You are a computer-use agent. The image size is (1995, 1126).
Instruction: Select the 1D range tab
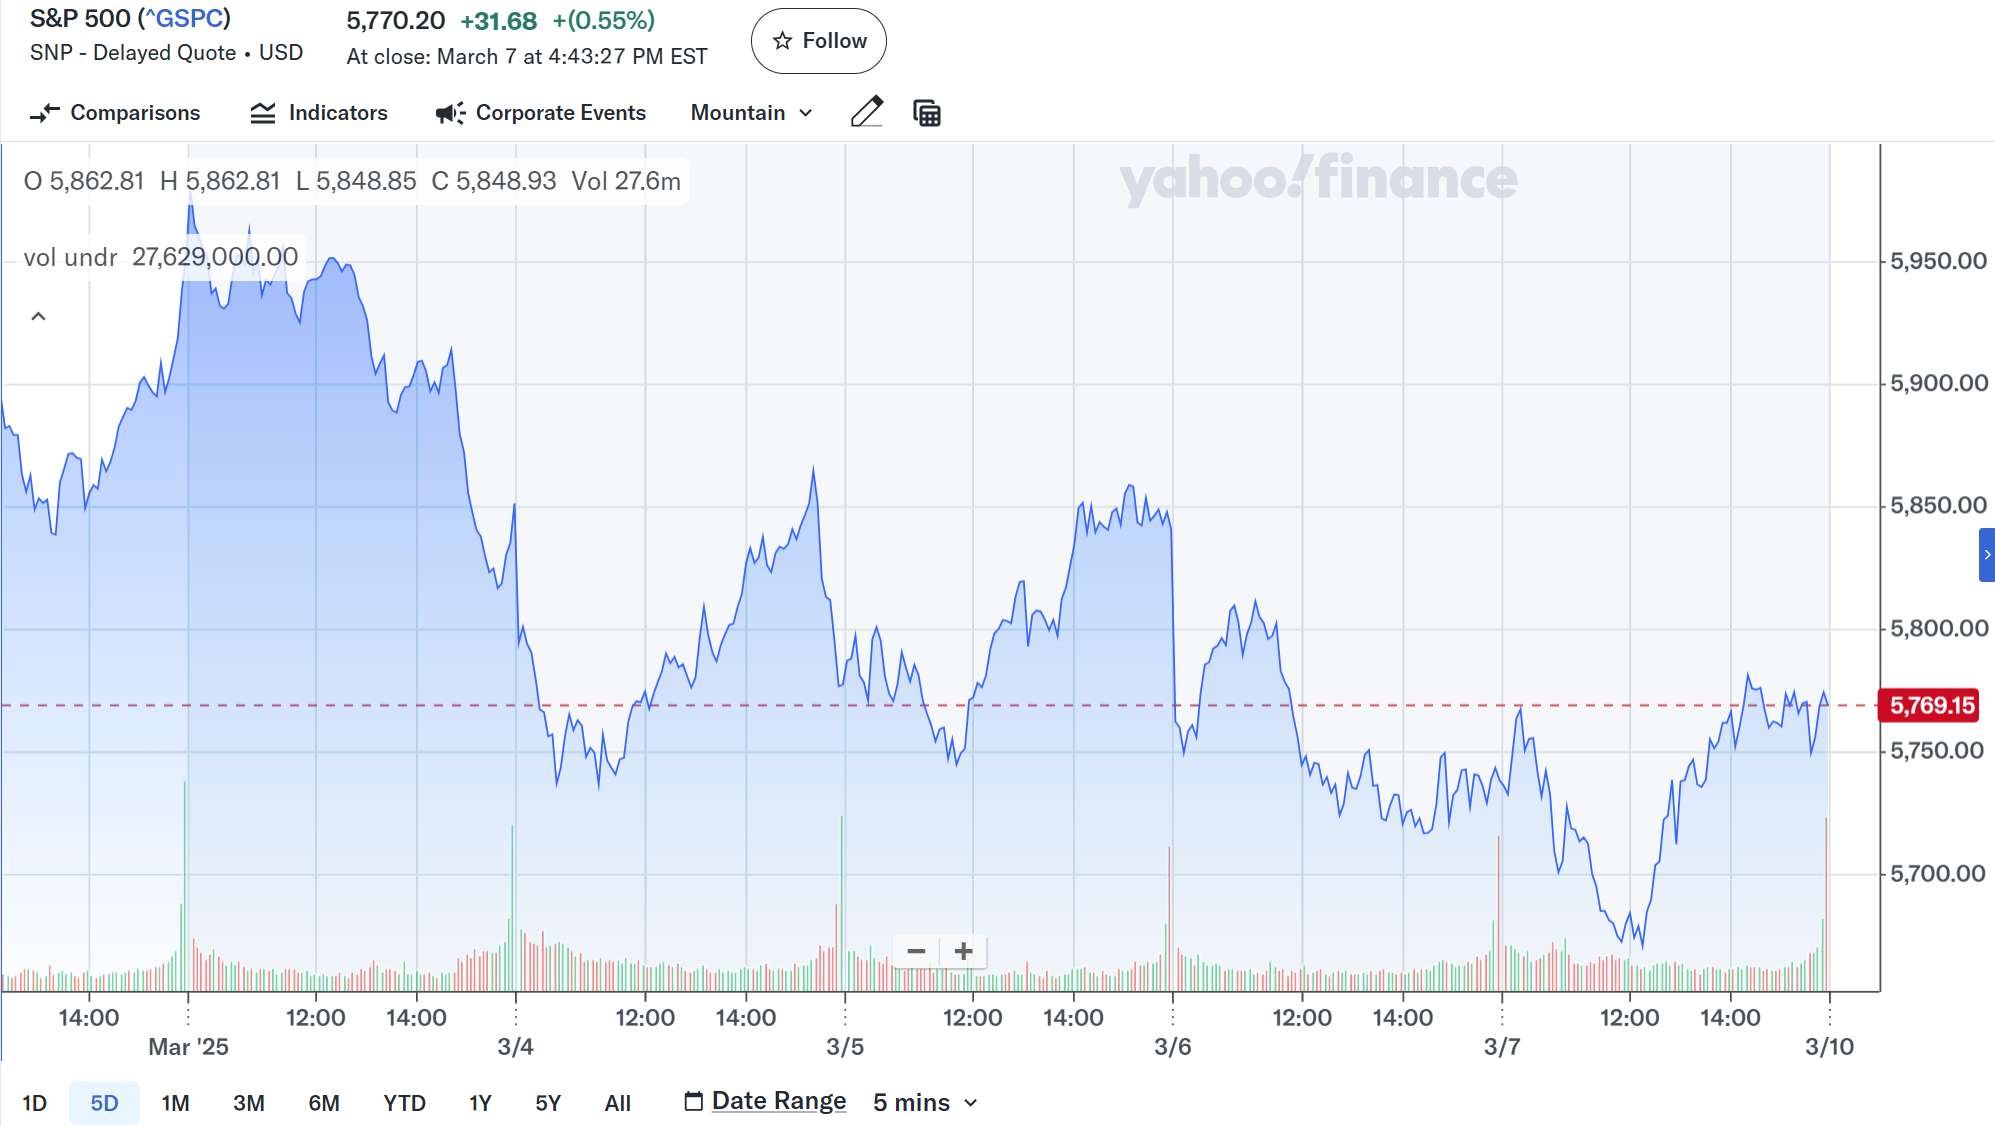point(35,1103)
